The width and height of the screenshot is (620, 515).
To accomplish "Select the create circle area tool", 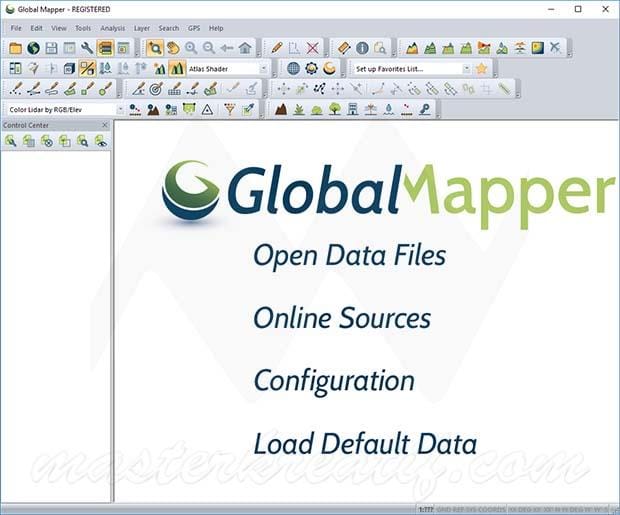I will pyautogui.click(x=105, y=89).
